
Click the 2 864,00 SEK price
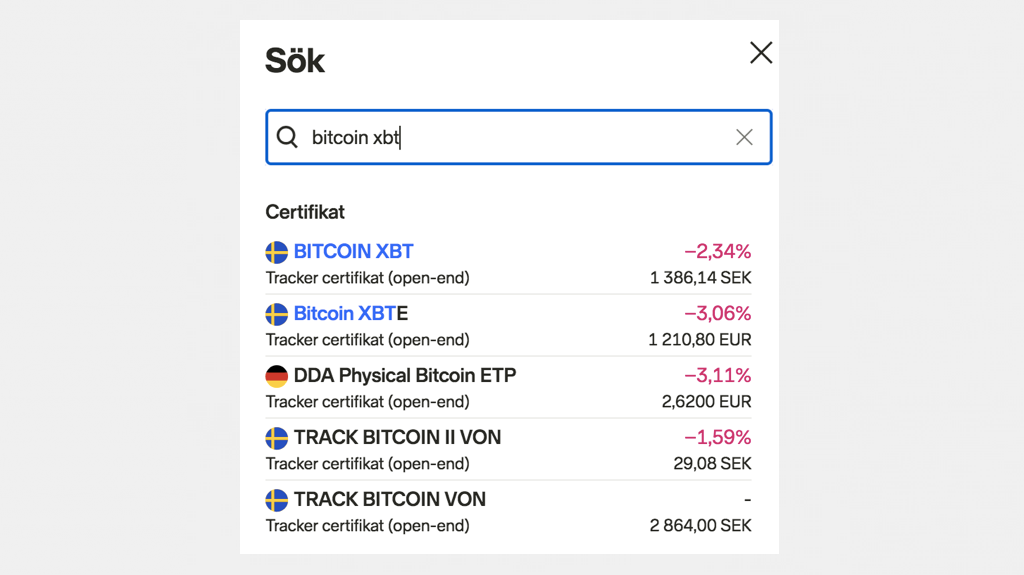coord(700,526)
